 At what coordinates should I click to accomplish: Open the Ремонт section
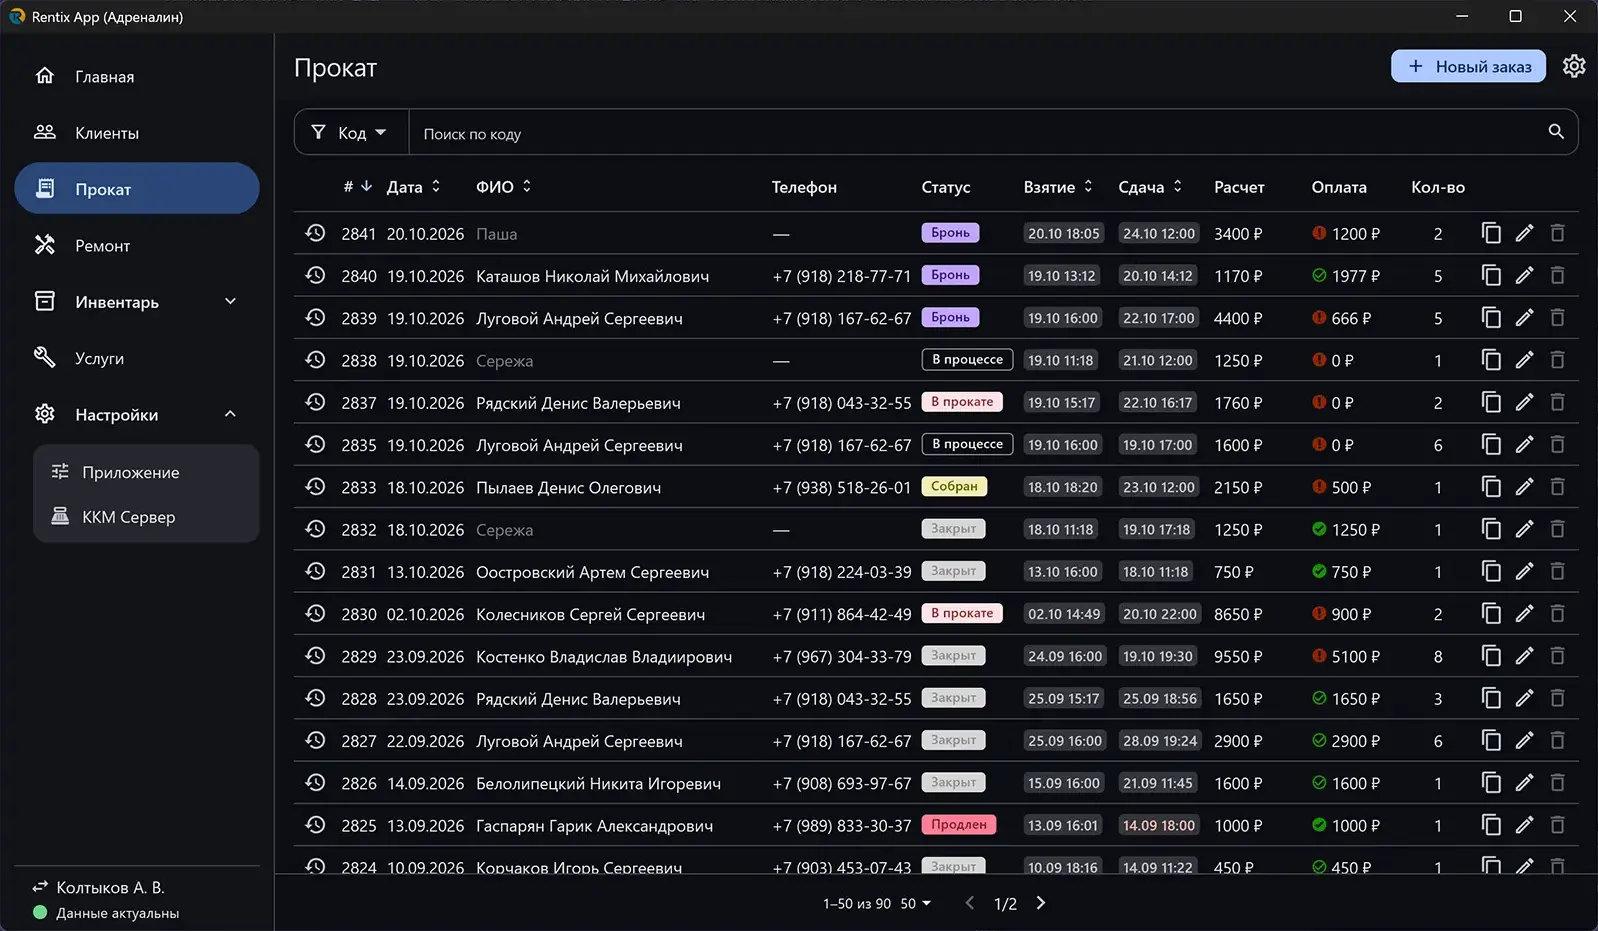tap(137, 245)
